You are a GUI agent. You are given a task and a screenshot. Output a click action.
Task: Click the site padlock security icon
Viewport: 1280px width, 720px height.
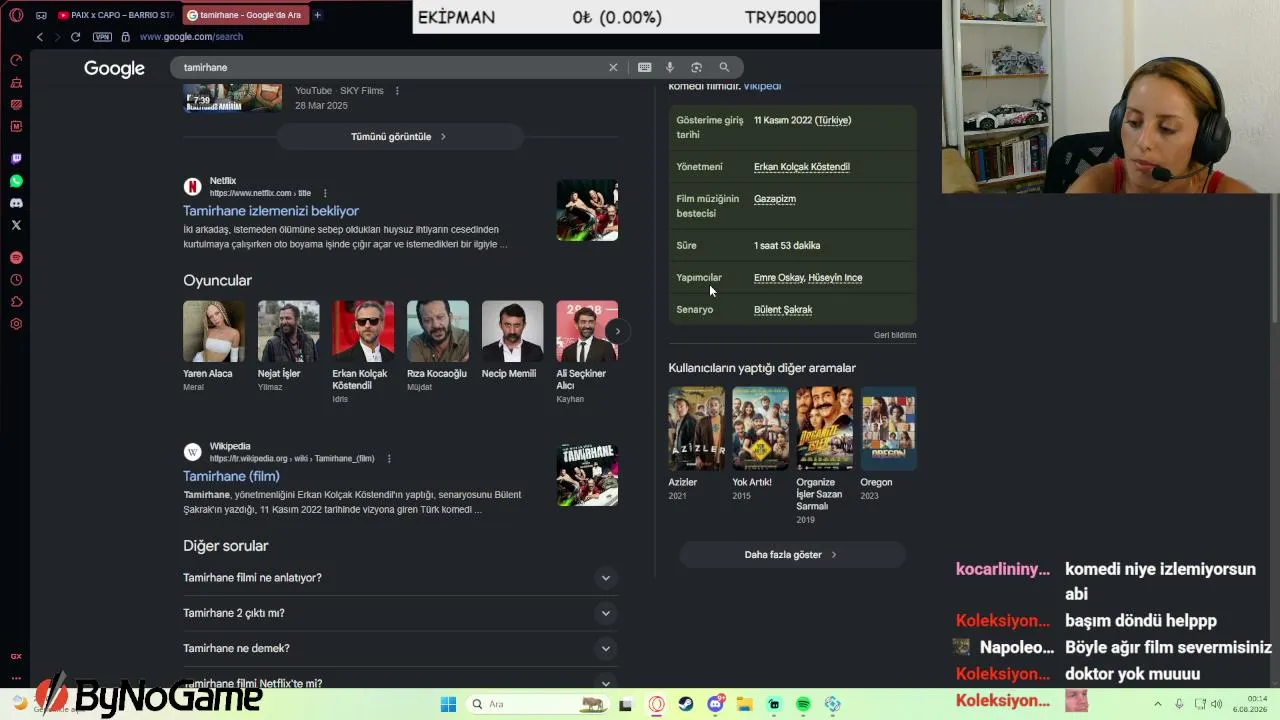(125, 37)
